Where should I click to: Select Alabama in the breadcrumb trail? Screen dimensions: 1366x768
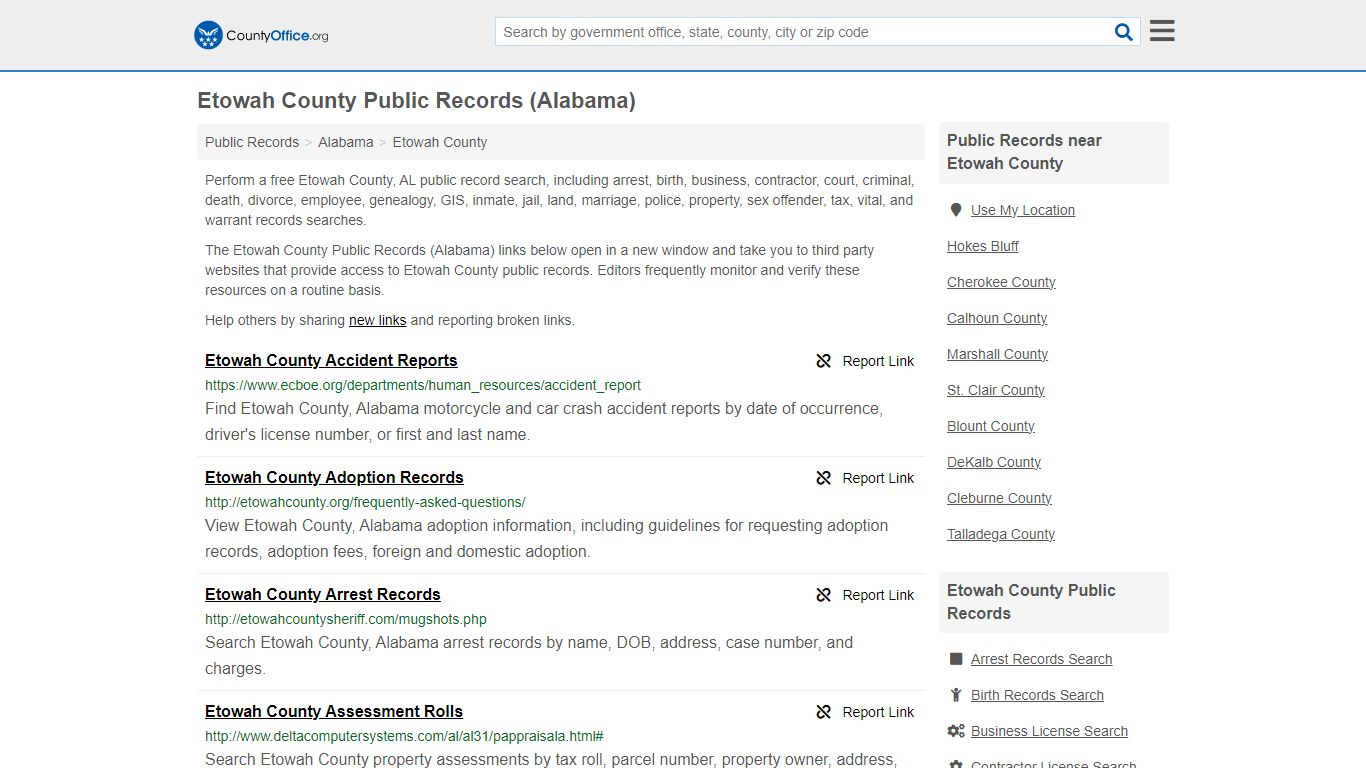coord(345,142)
